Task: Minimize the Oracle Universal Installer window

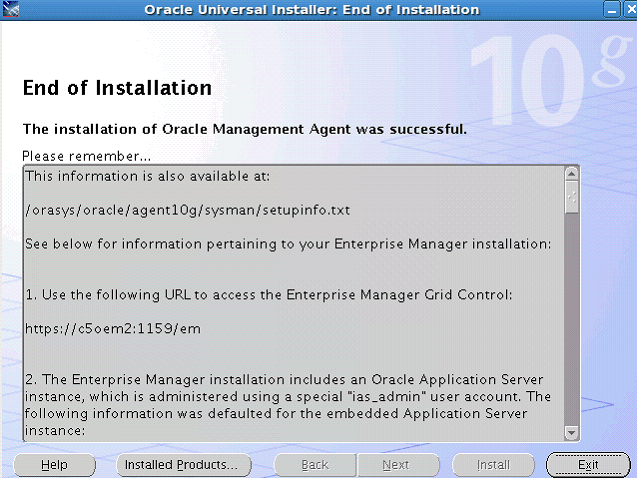Action: (609, 10)
